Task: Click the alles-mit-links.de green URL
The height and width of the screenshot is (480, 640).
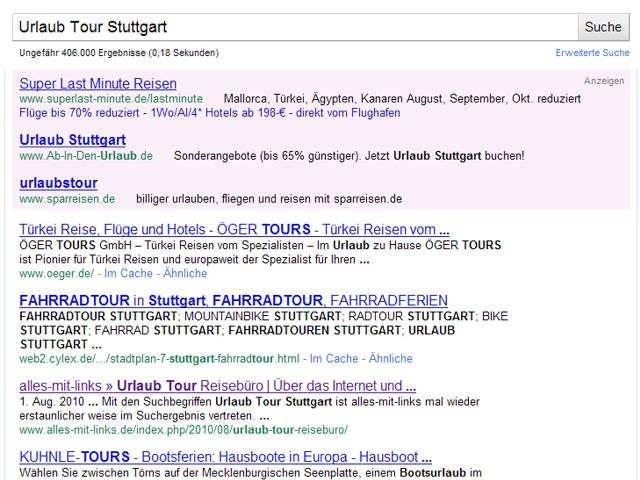Action: pyautogui.click(x=183, y=430)
